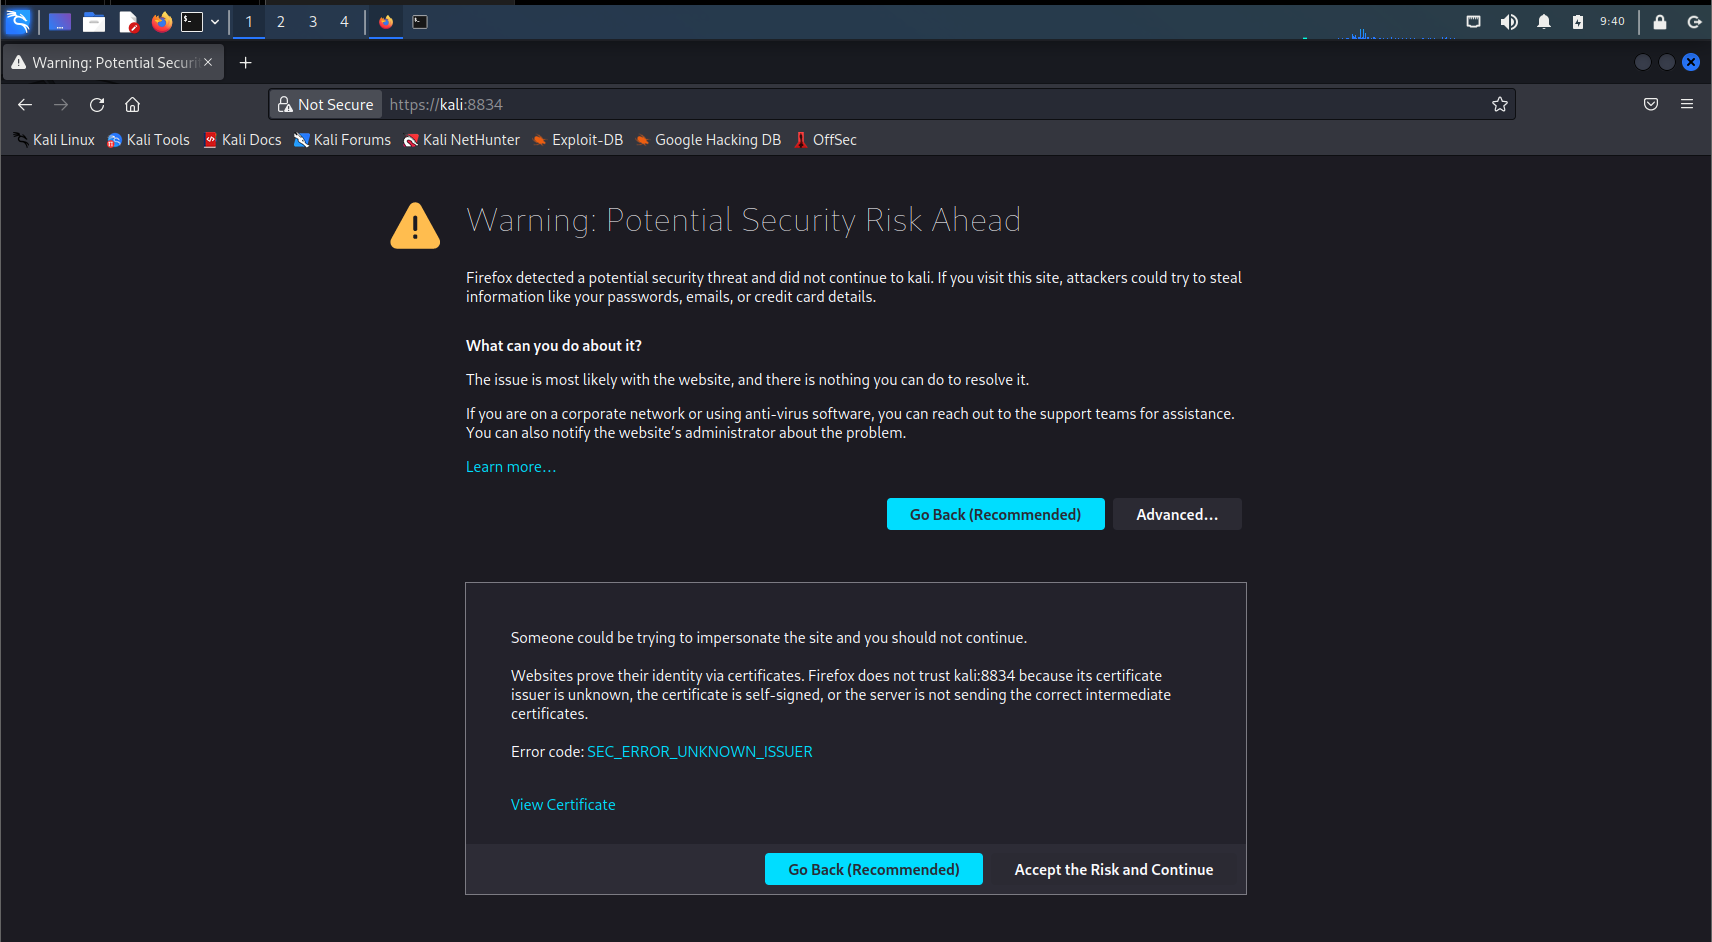Switch to workspace 4

pyautogui.click(x=345, y=21)
